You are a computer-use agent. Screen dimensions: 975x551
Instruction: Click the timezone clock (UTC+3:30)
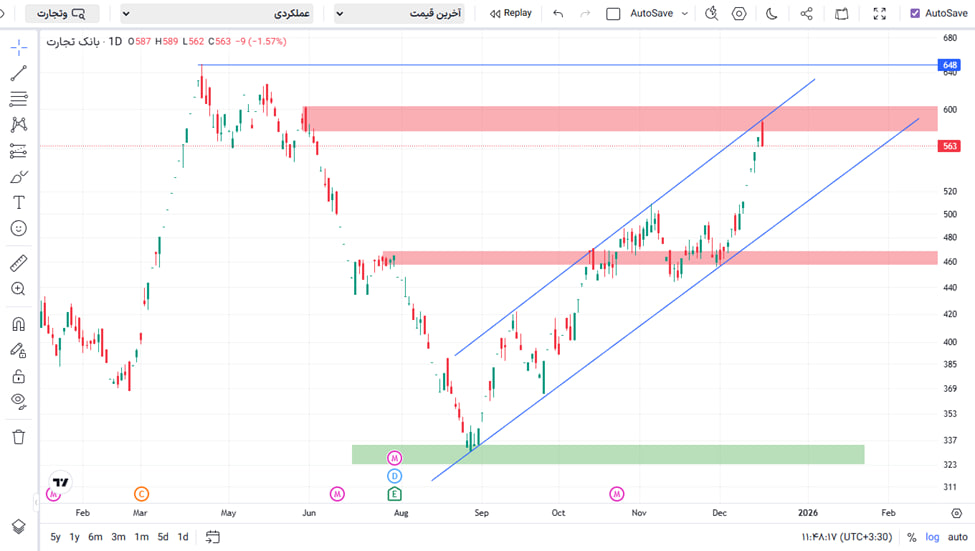[846, 537]
